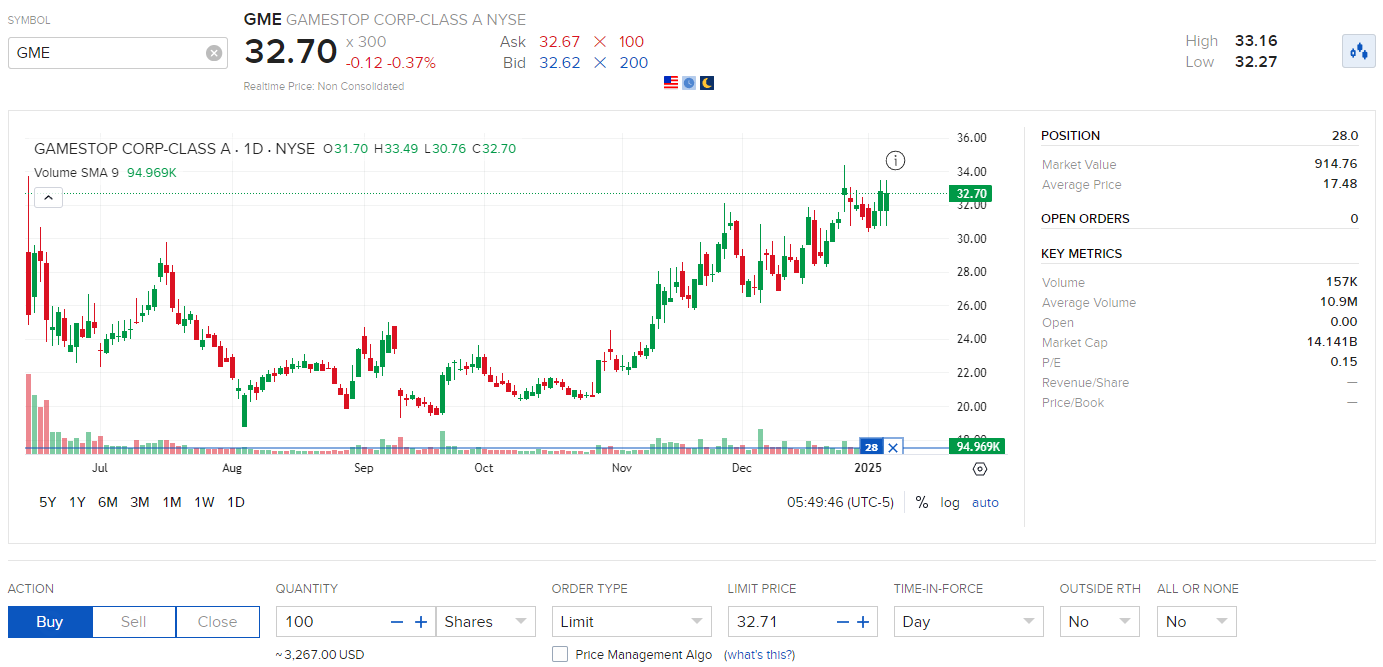Click the after-hours moon icon

[x=707, y=82]
